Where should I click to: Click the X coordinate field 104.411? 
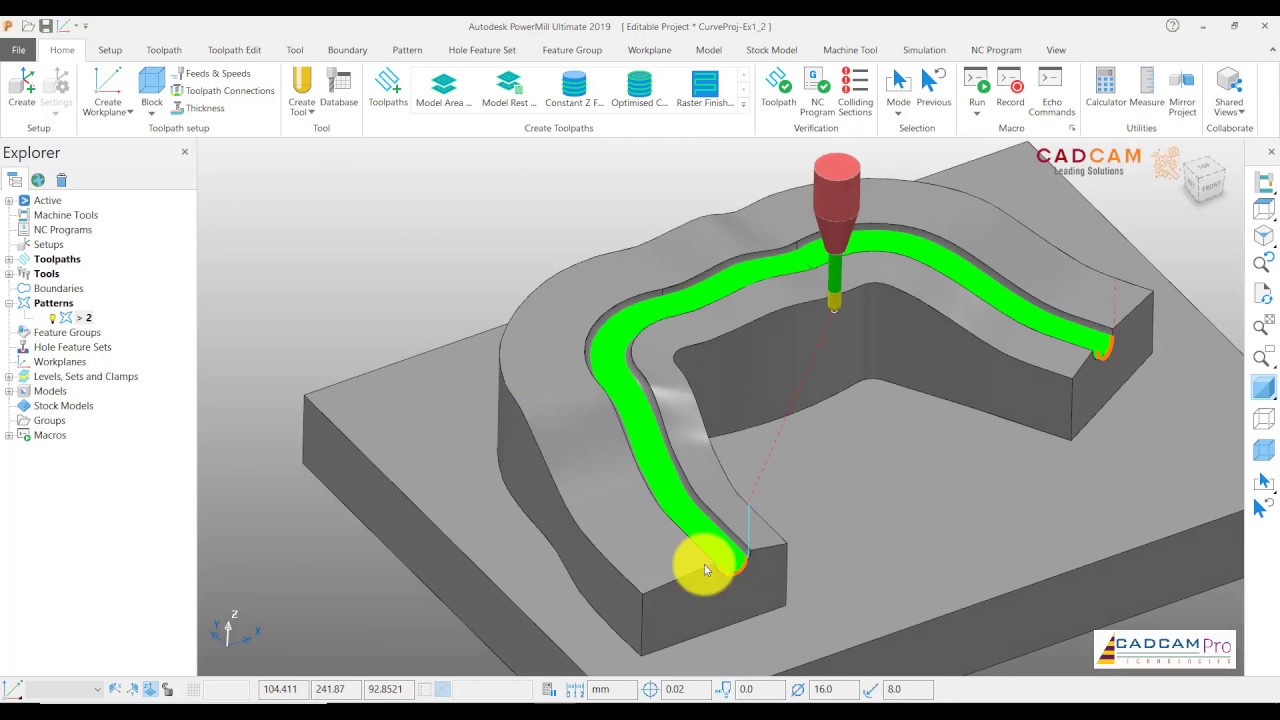coord(283,689)
